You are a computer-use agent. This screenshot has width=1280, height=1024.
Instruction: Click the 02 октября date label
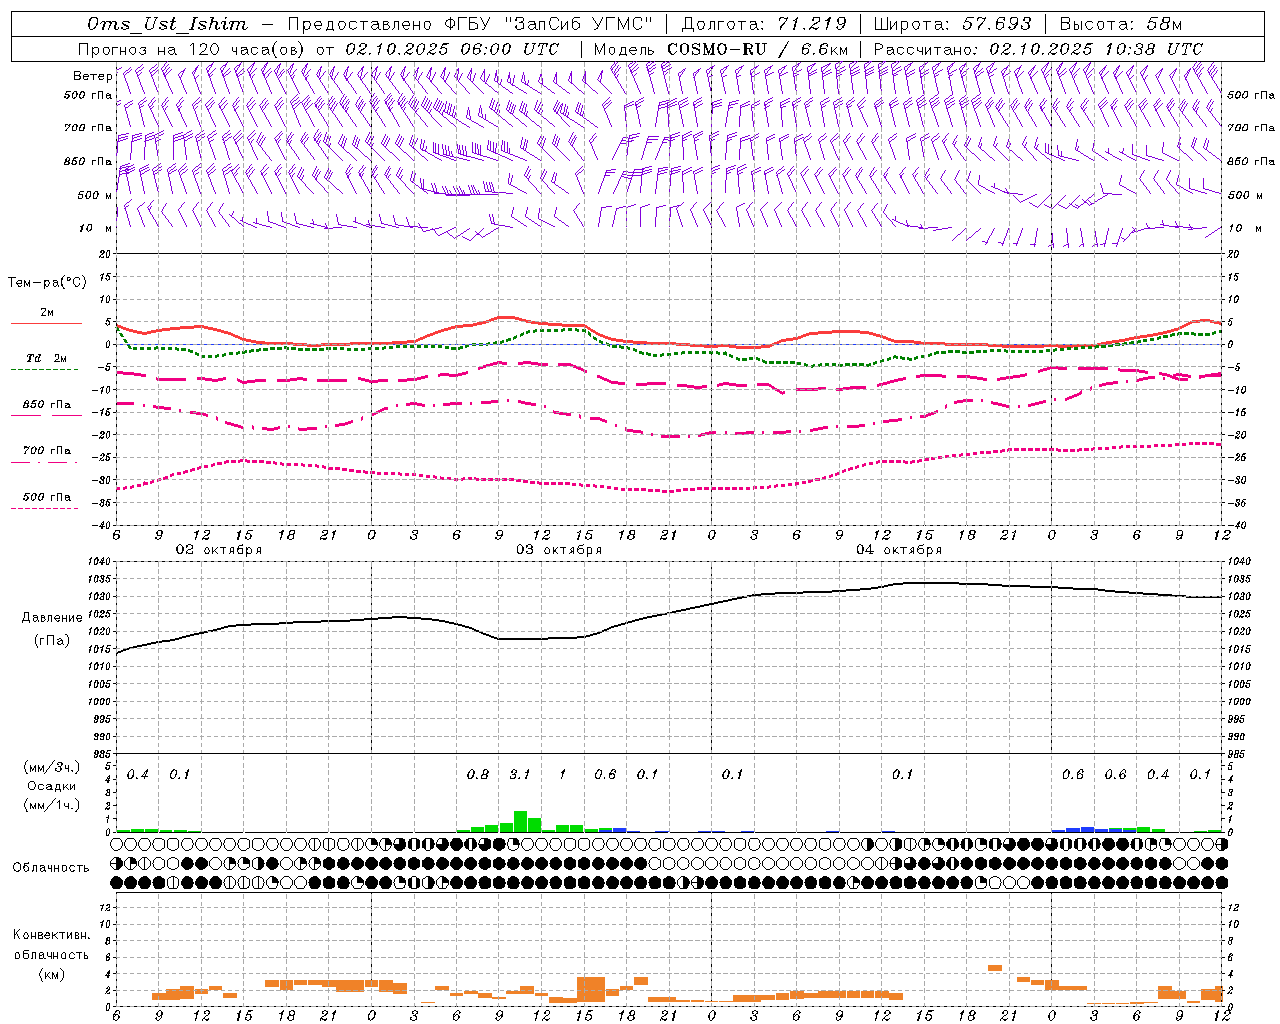pyautogui.click(x=218, y=550)
